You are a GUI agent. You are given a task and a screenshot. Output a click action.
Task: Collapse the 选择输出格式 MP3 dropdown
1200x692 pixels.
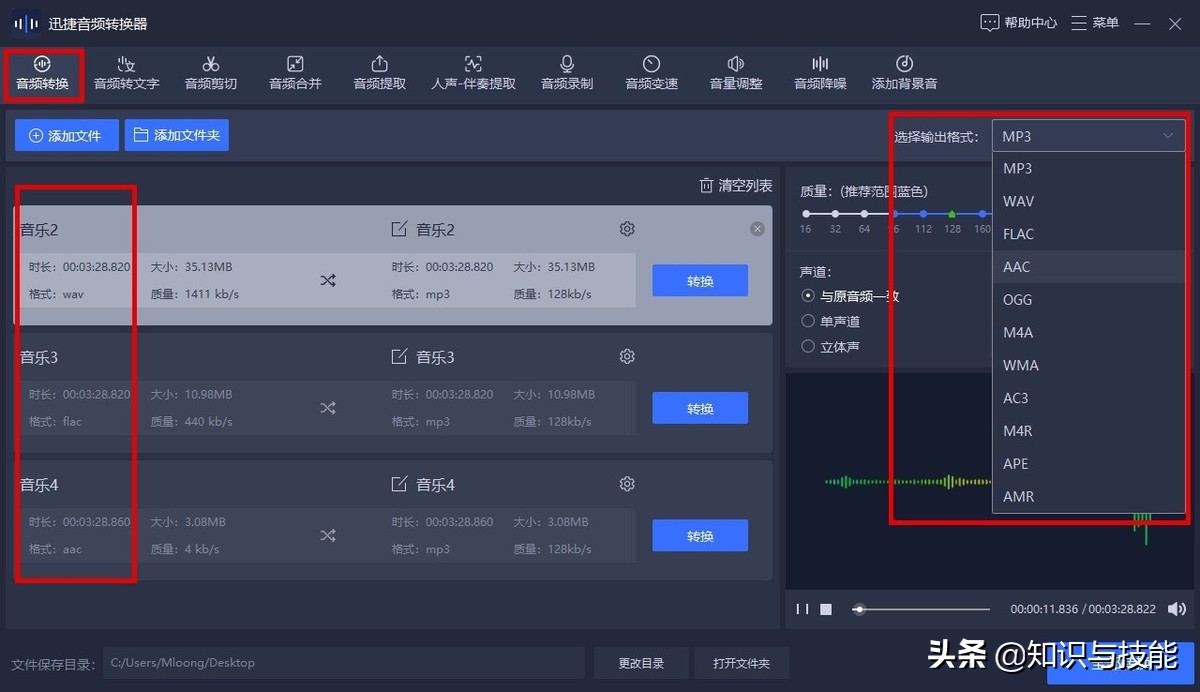1088,136
